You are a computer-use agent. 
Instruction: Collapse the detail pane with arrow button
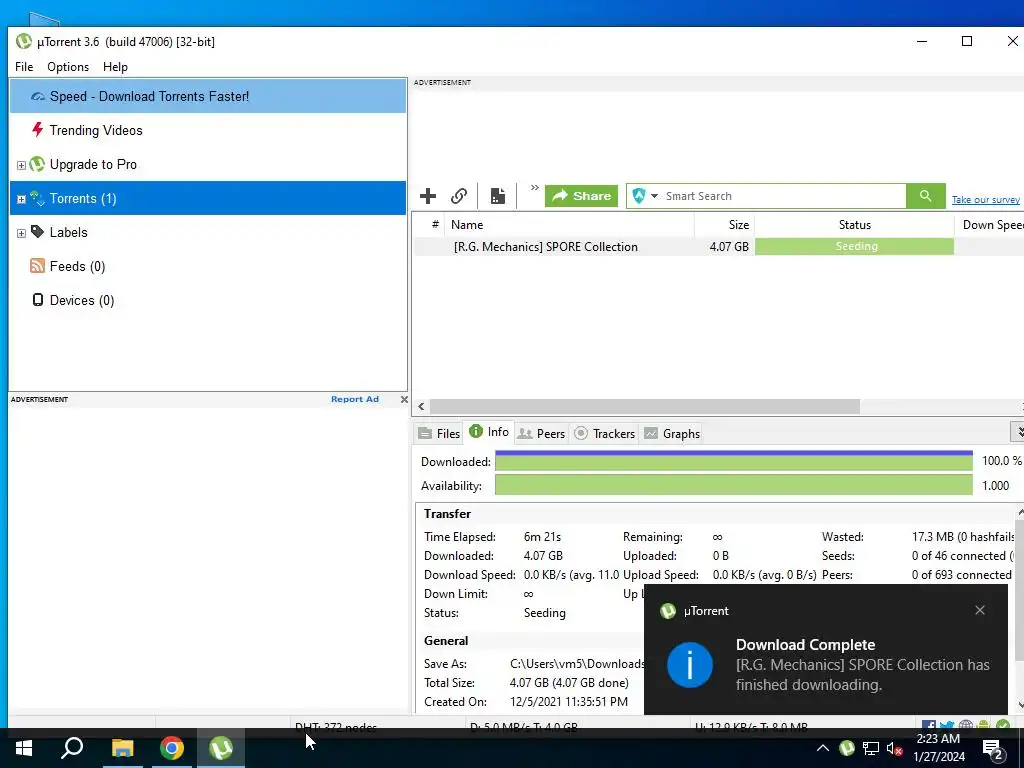(1017, 432)
